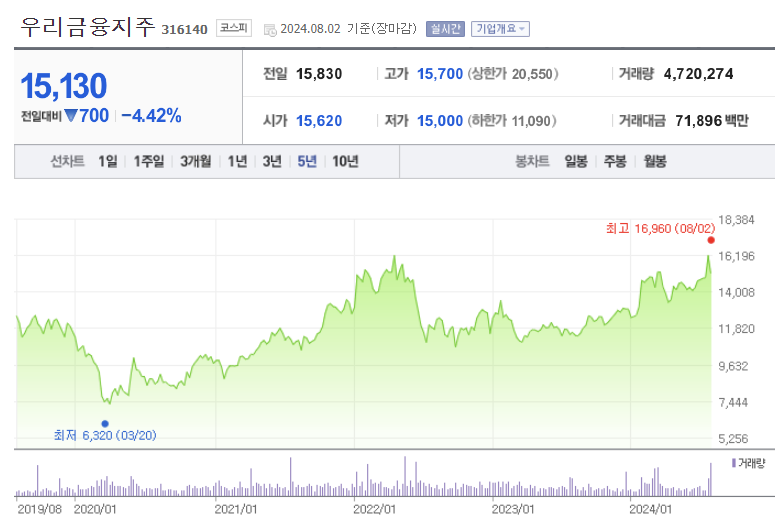Click the 상한가 20,550 text
The image size is (775, 520).
(x=513, y=74)
